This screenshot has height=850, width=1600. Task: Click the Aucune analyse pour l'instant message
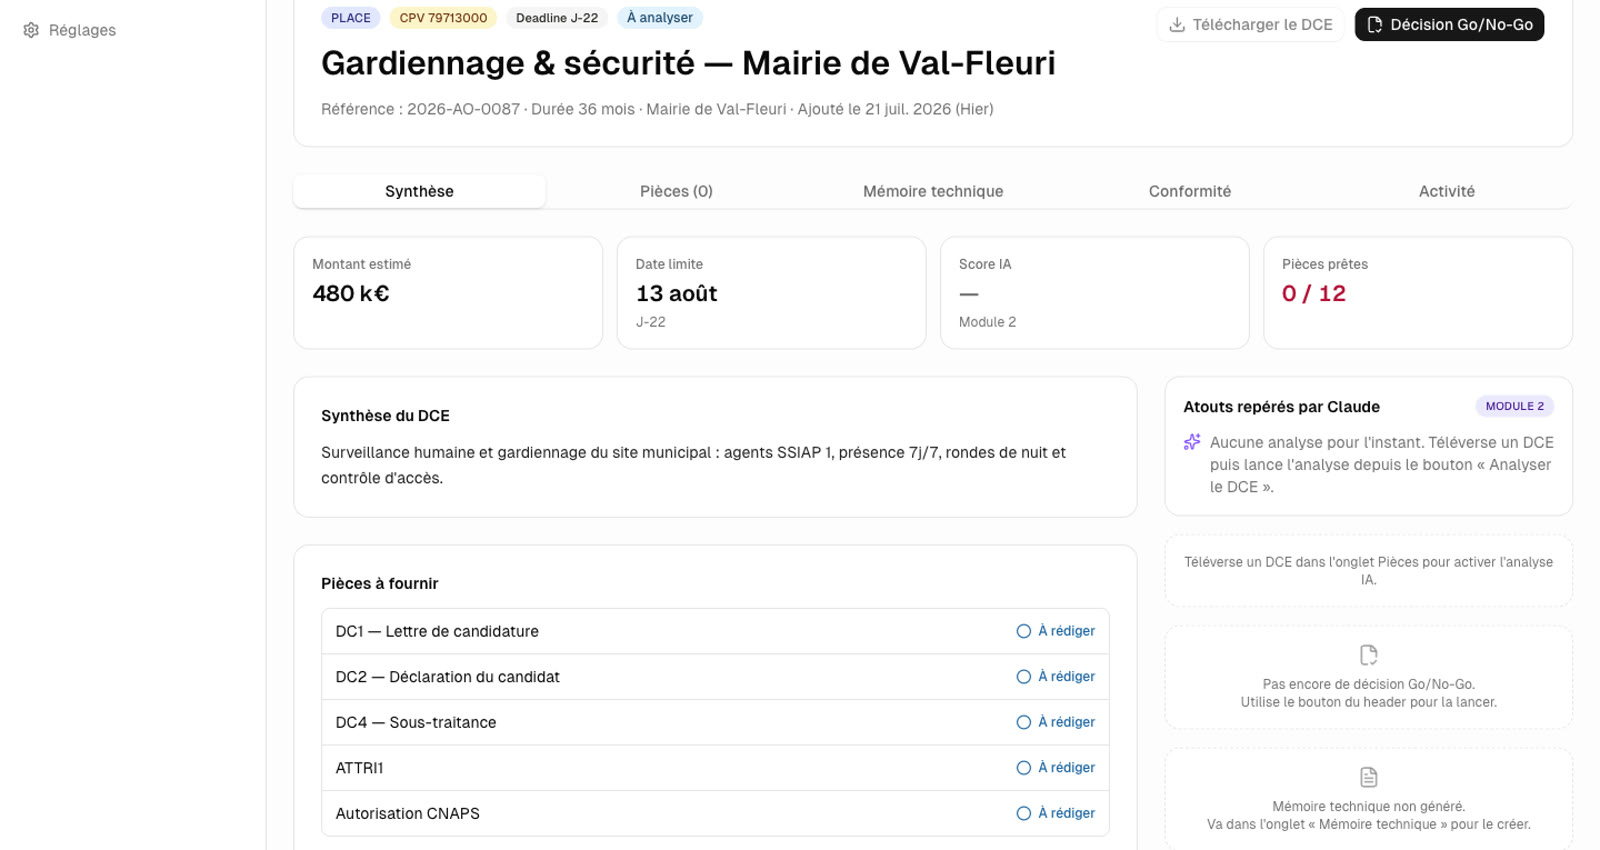coord(1380,465)
